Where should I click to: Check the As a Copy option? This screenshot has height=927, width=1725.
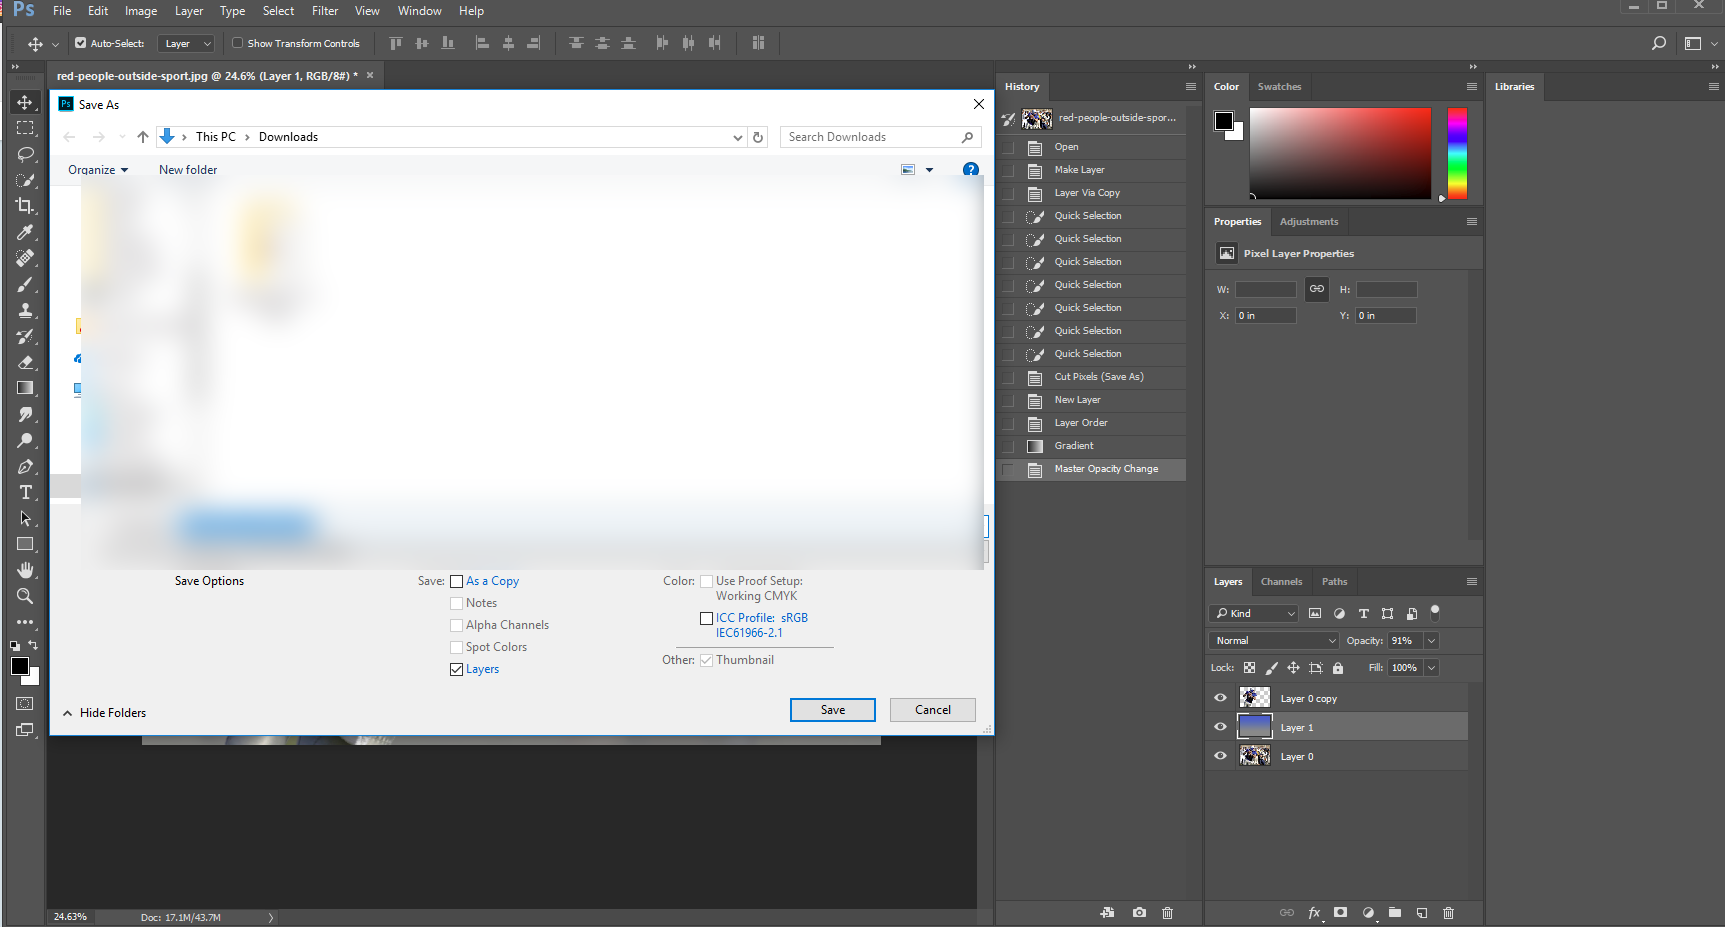457,581
